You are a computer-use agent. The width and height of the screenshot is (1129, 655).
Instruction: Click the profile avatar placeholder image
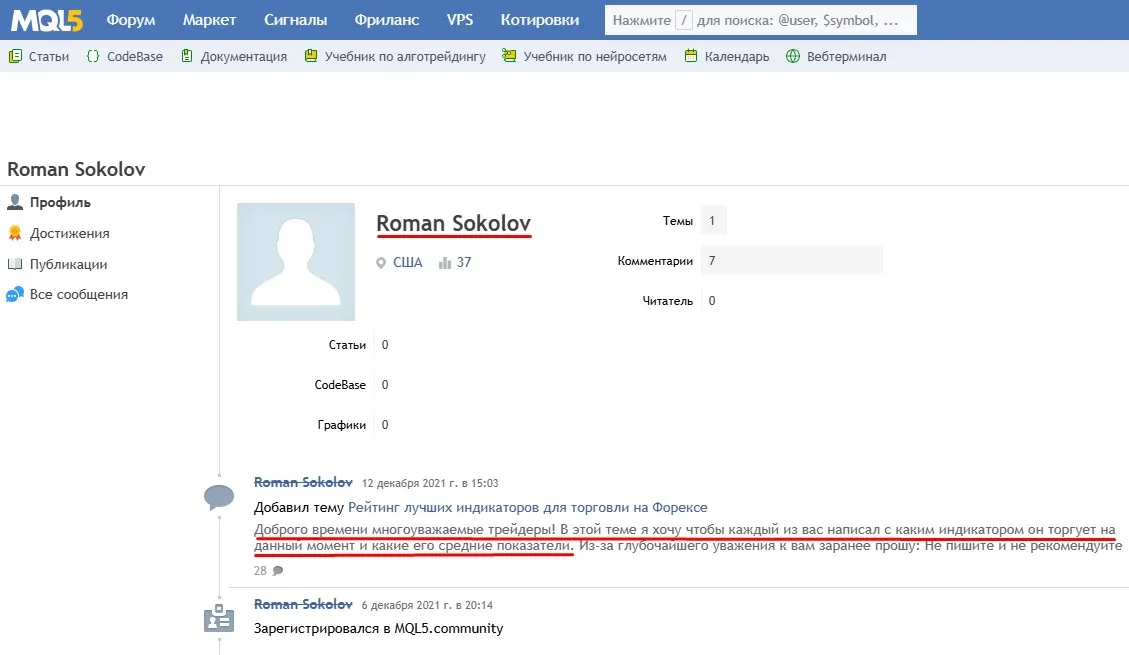click(296, 262)
